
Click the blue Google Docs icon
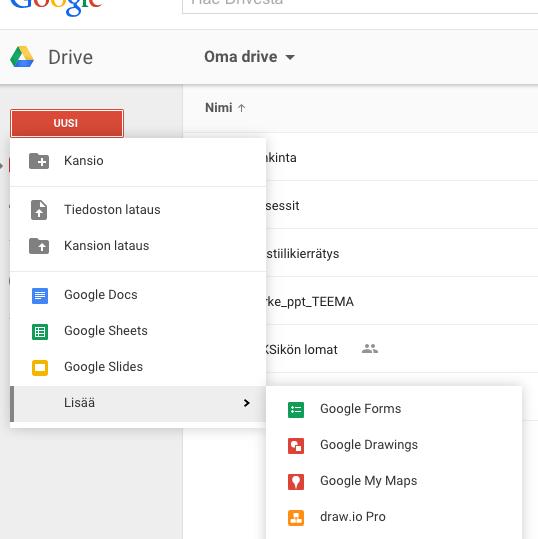(x=40, y=296)
